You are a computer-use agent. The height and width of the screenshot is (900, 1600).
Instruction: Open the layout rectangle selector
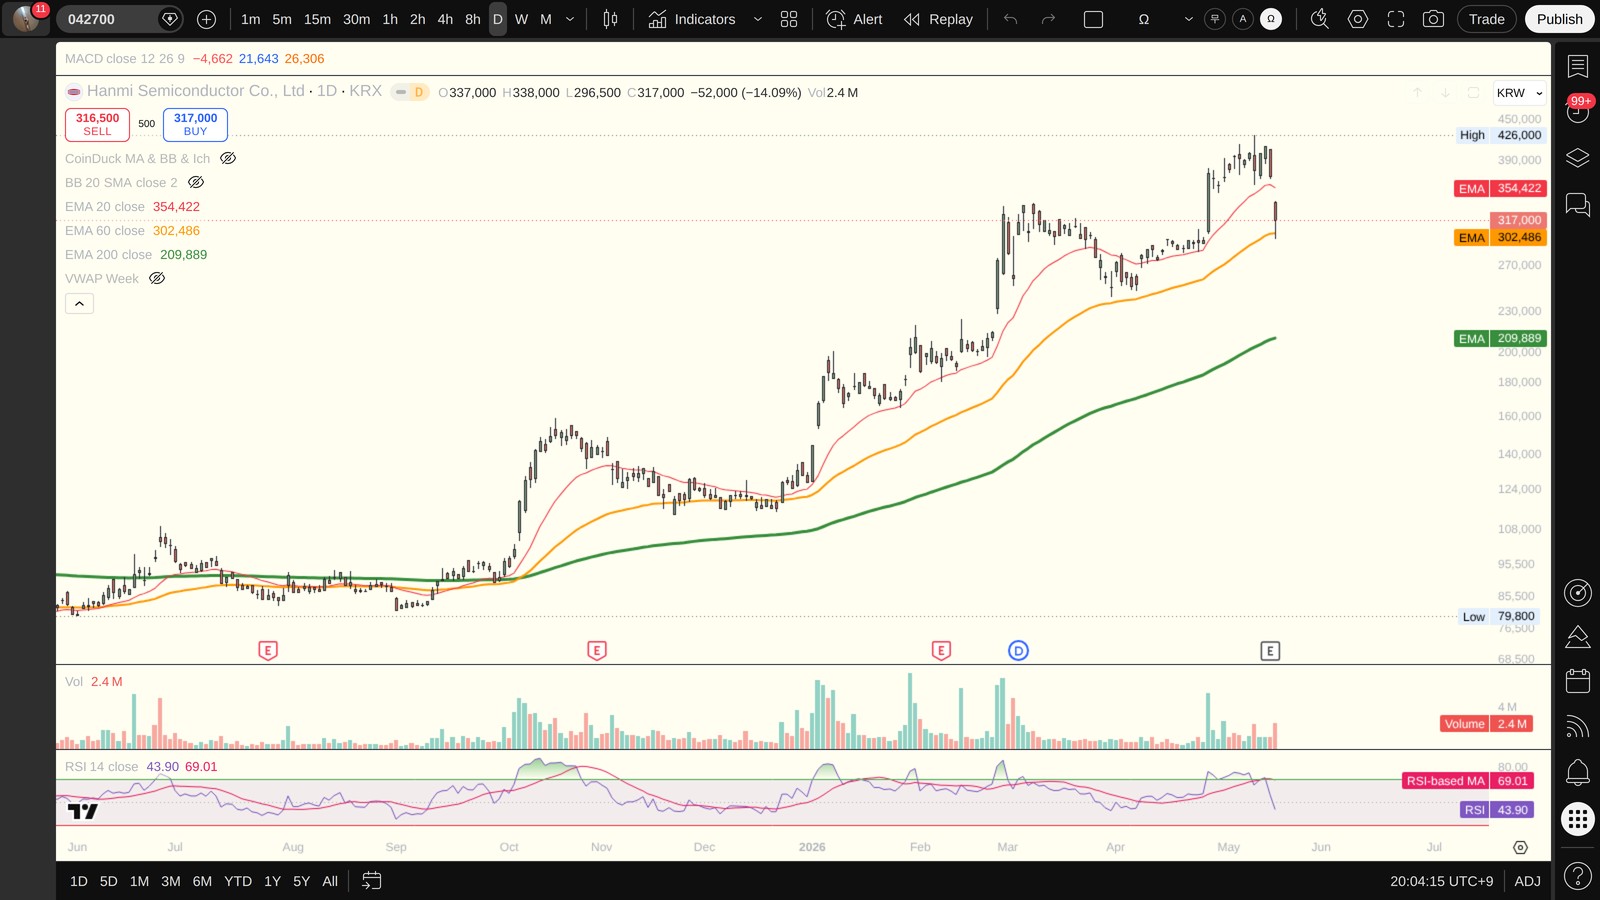(1093, 19)
